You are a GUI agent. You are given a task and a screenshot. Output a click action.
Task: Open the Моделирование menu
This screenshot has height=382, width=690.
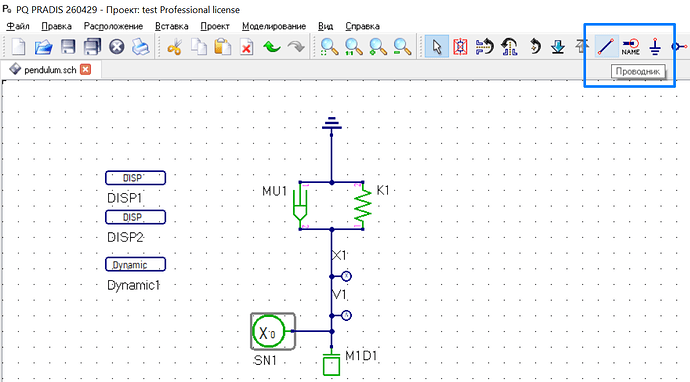[x=274, y=26]
